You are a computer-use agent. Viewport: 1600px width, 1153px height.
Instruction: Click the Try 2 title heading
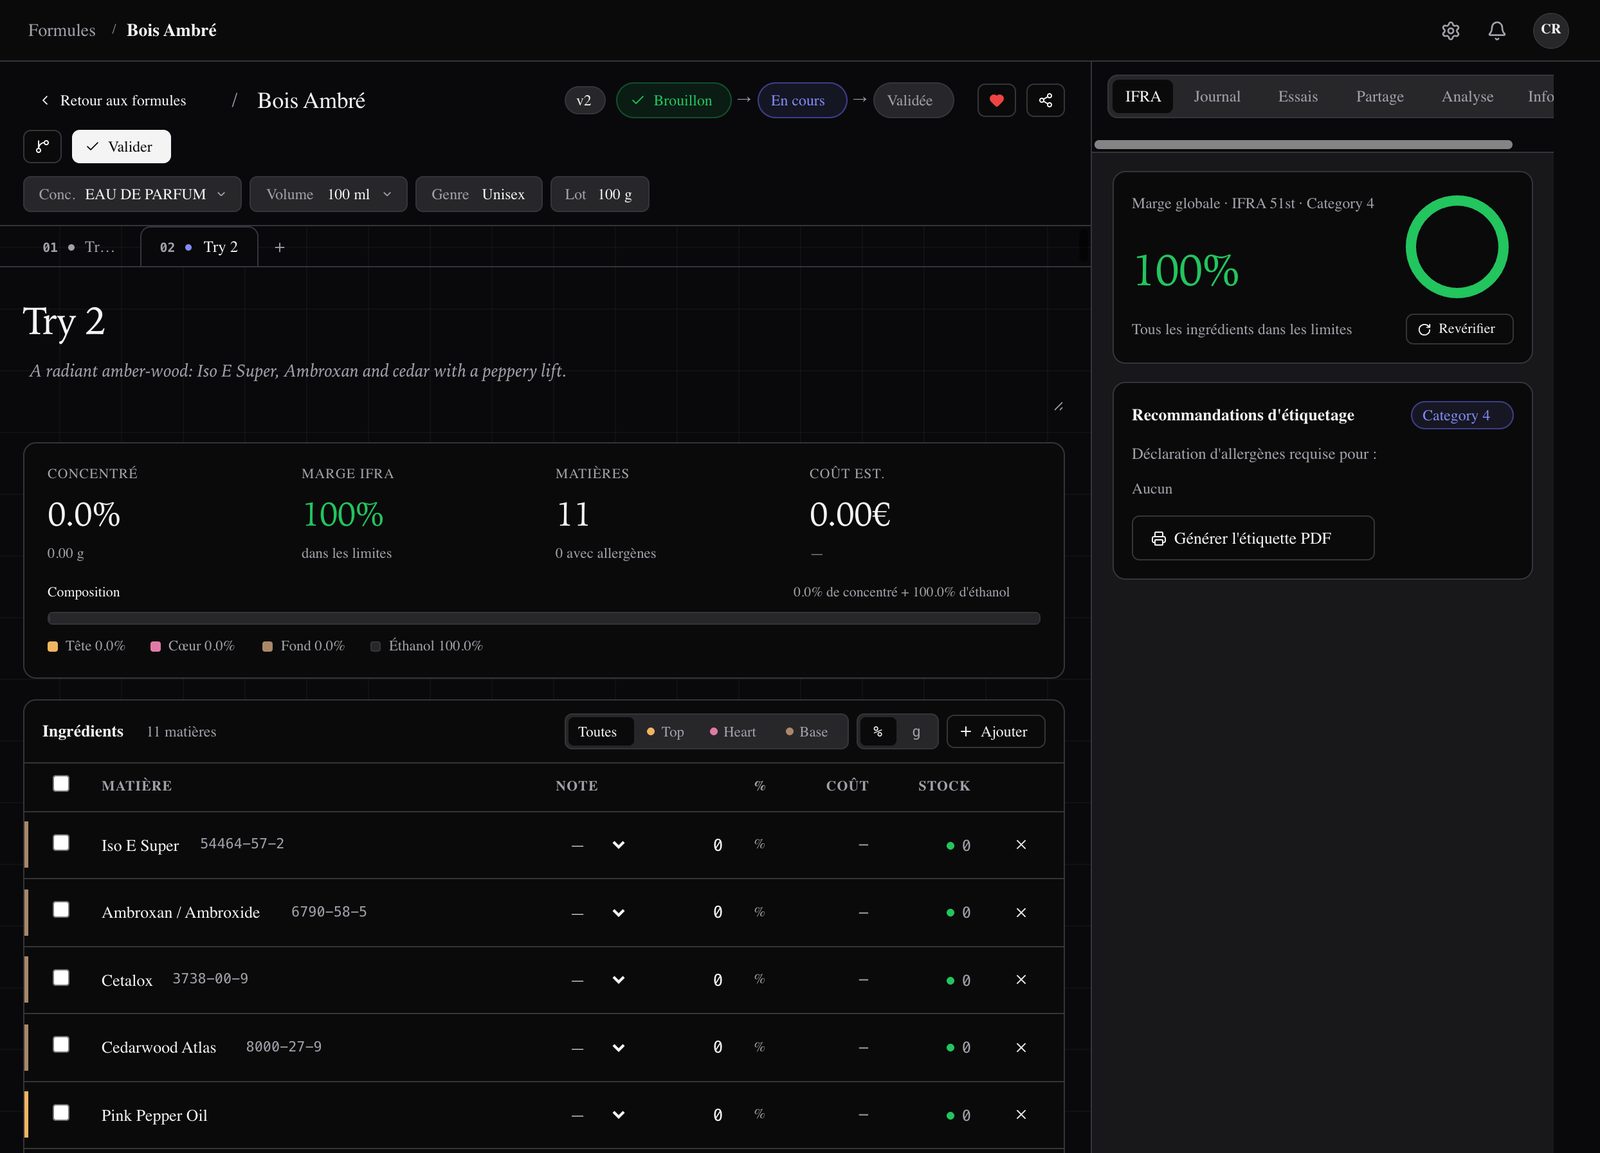[64, 322]
